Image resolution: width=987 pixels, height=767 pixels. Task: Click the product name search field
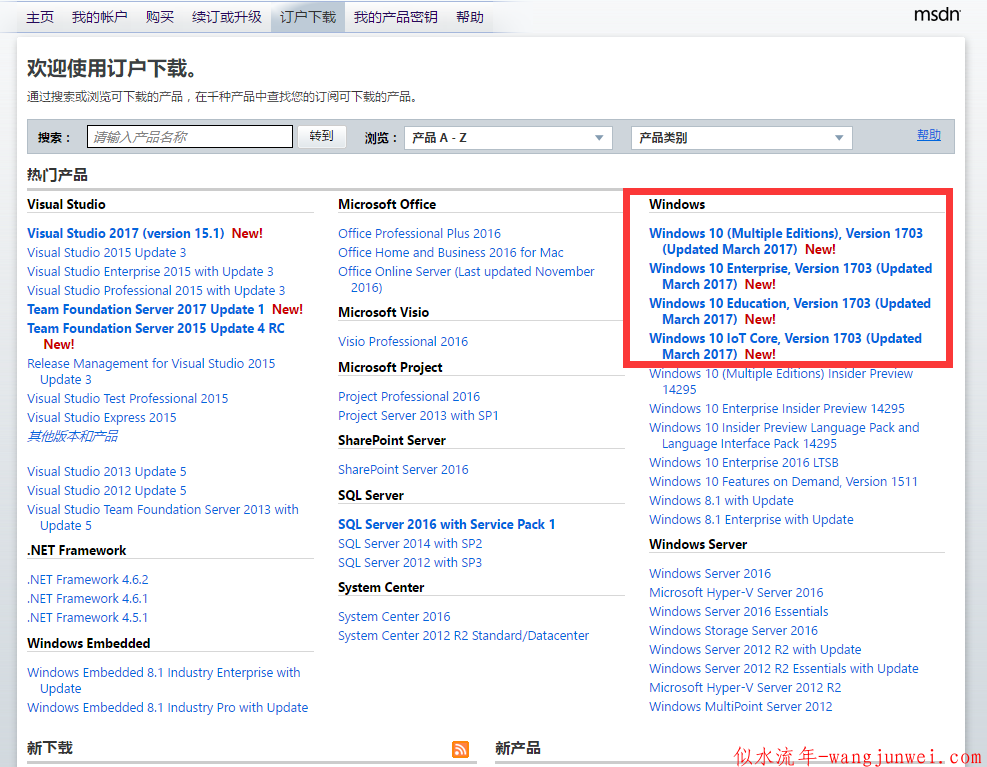(190, 137)
